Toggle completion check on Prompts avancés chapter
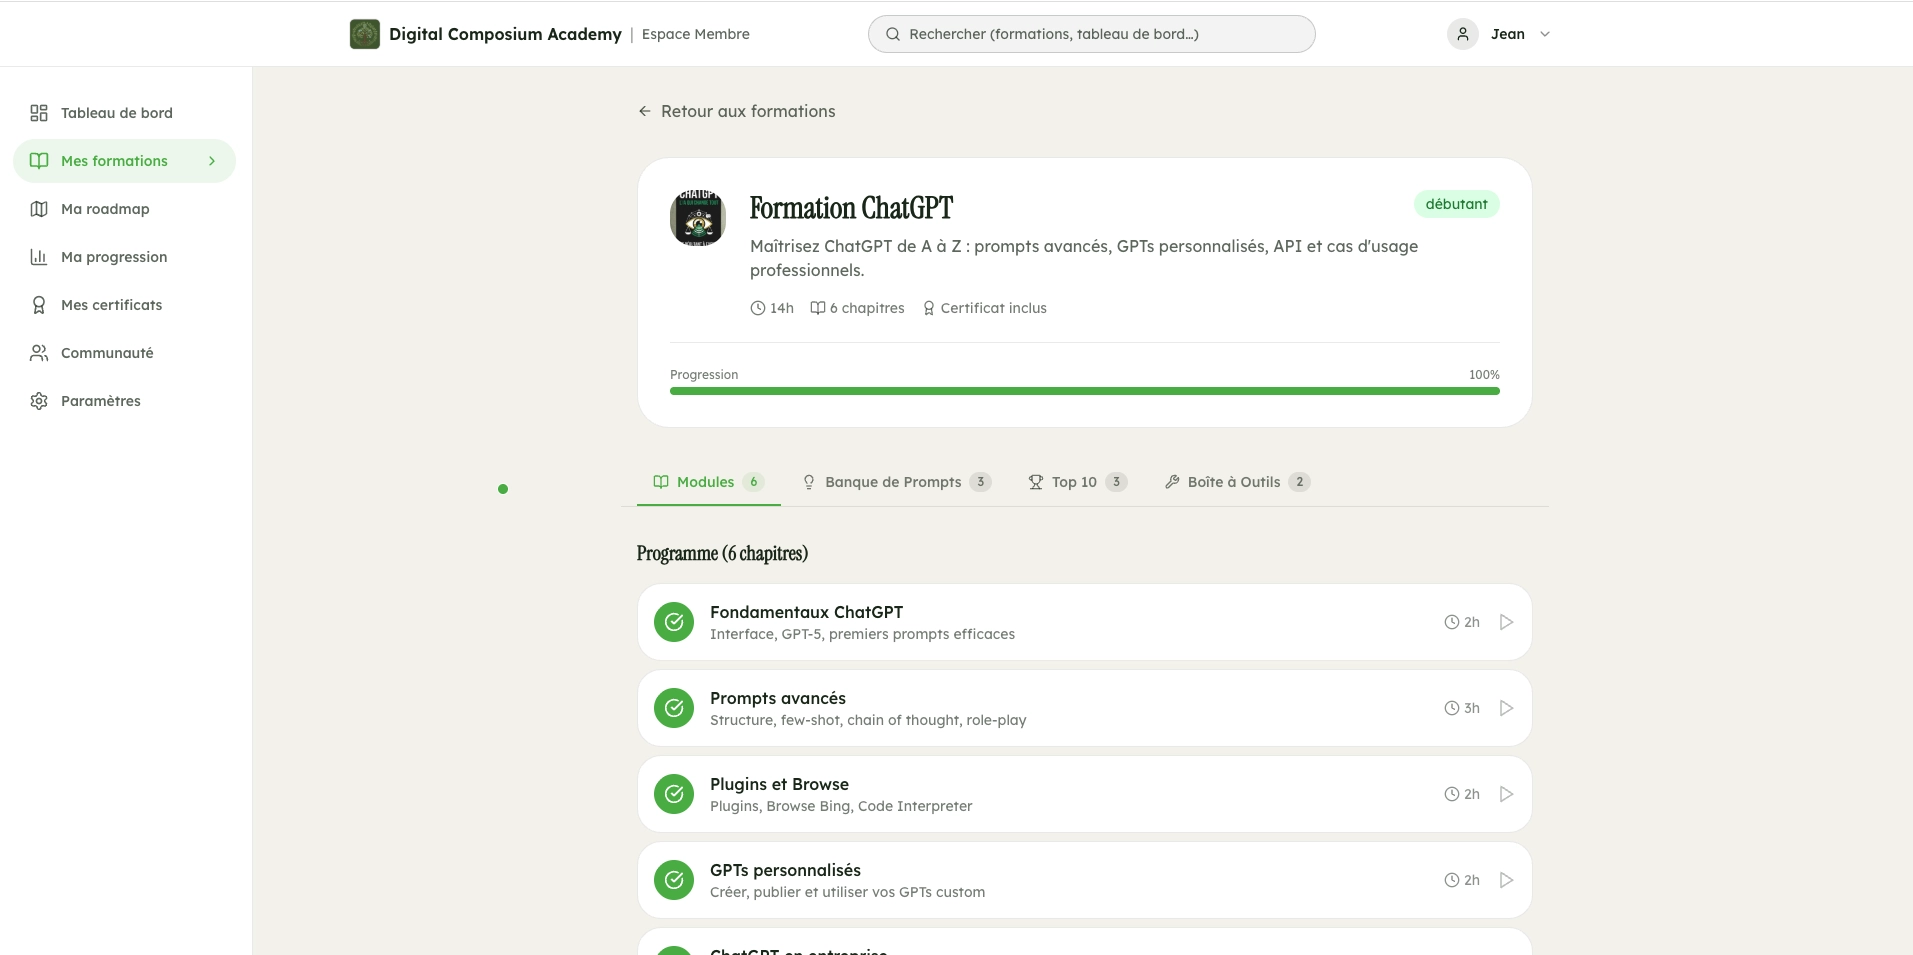Image resolution: width=1913 pixels, height=955 pixels. [x=674, y=707]
